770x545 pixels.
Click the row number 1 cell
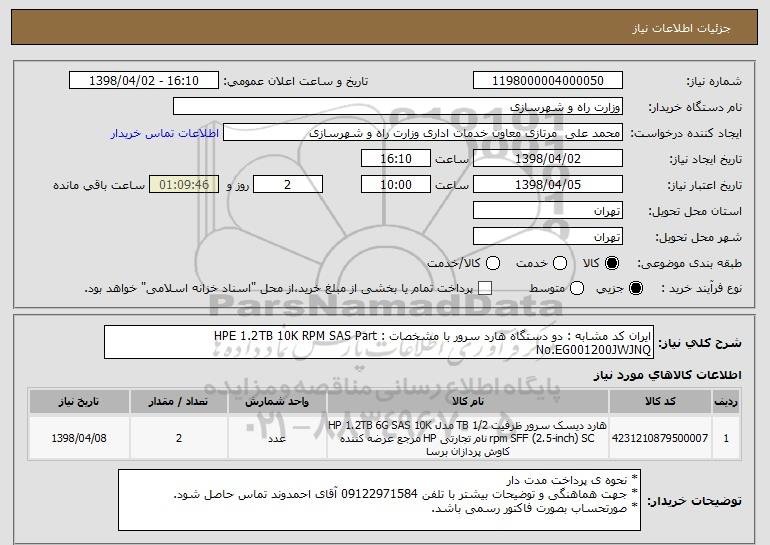pyautogui.click(x=726, y=438)
